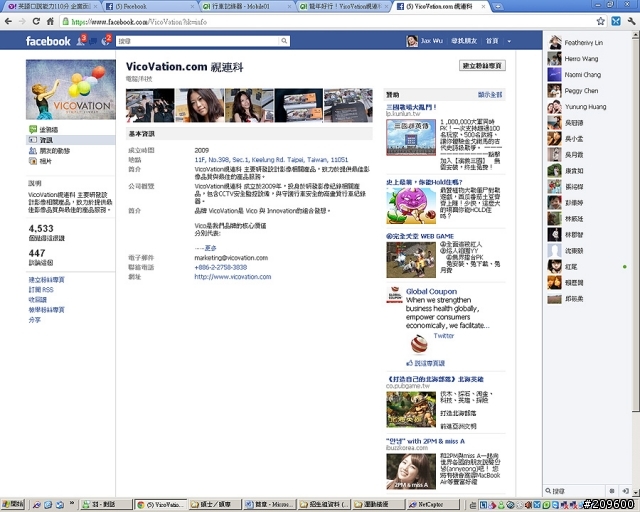Screen dimensions: 640x512
Task: Click the Jax Wu name link
Action: 431,41
